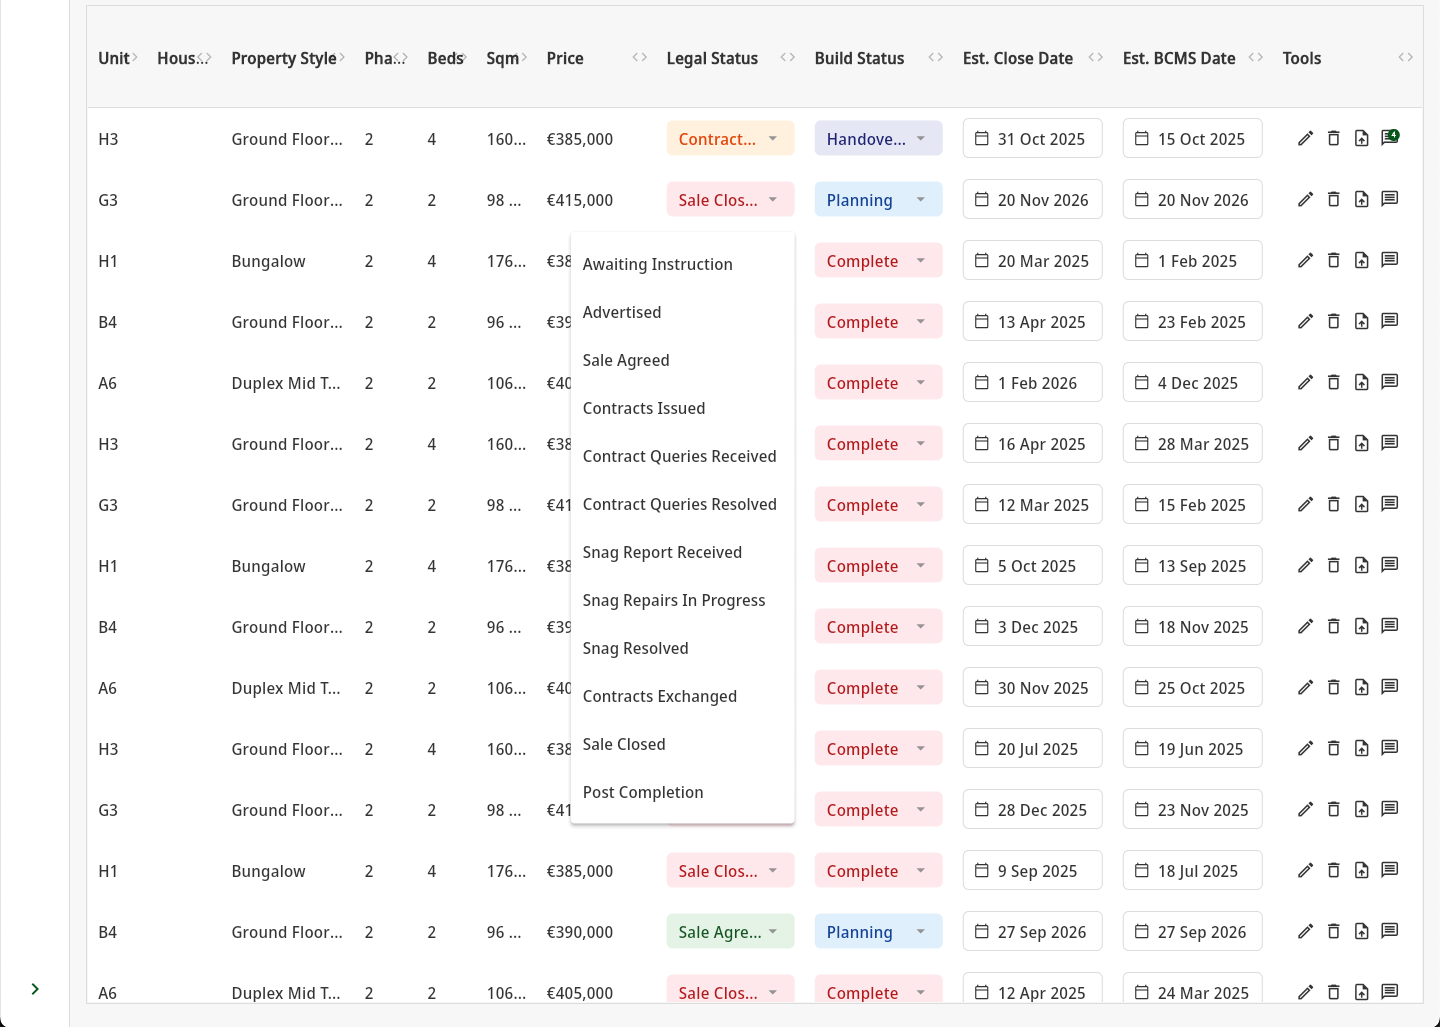Screen dimensions: 1440x1027
Task: Open the Contract... legal status dropdown
Action: pyautogui.click(x=729, y=139)
